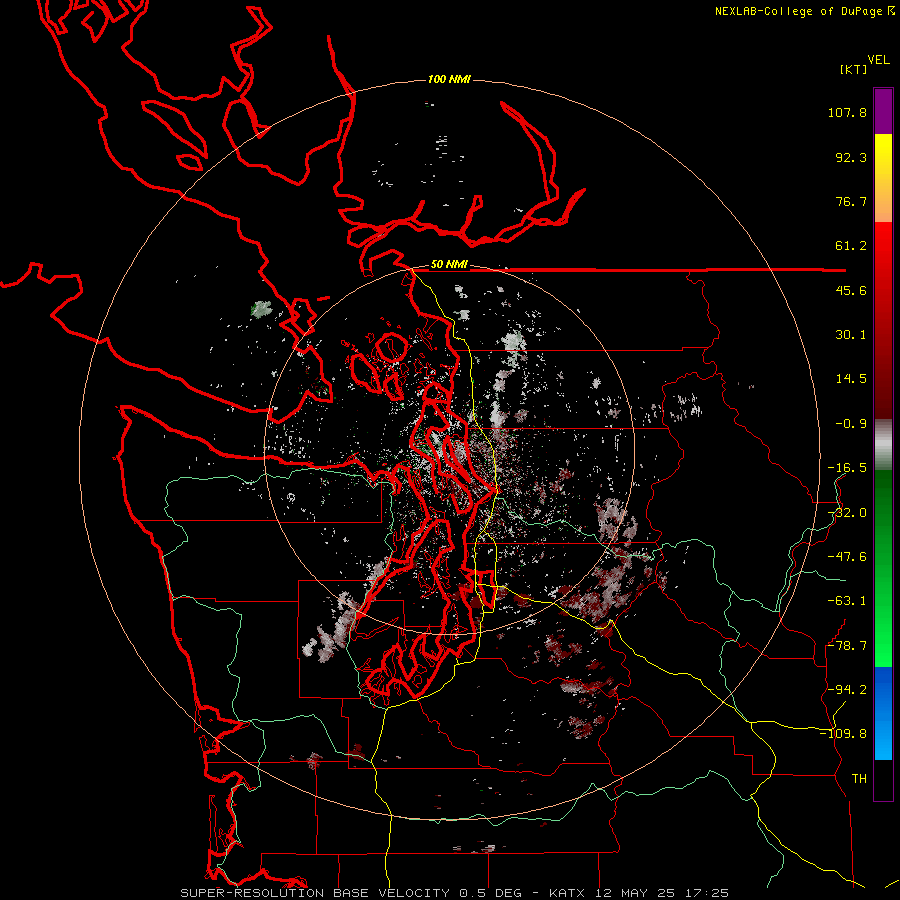Click the -109.8 velocity scale value
The height and width of the screenshot is (900, 900).
(843, 734)
